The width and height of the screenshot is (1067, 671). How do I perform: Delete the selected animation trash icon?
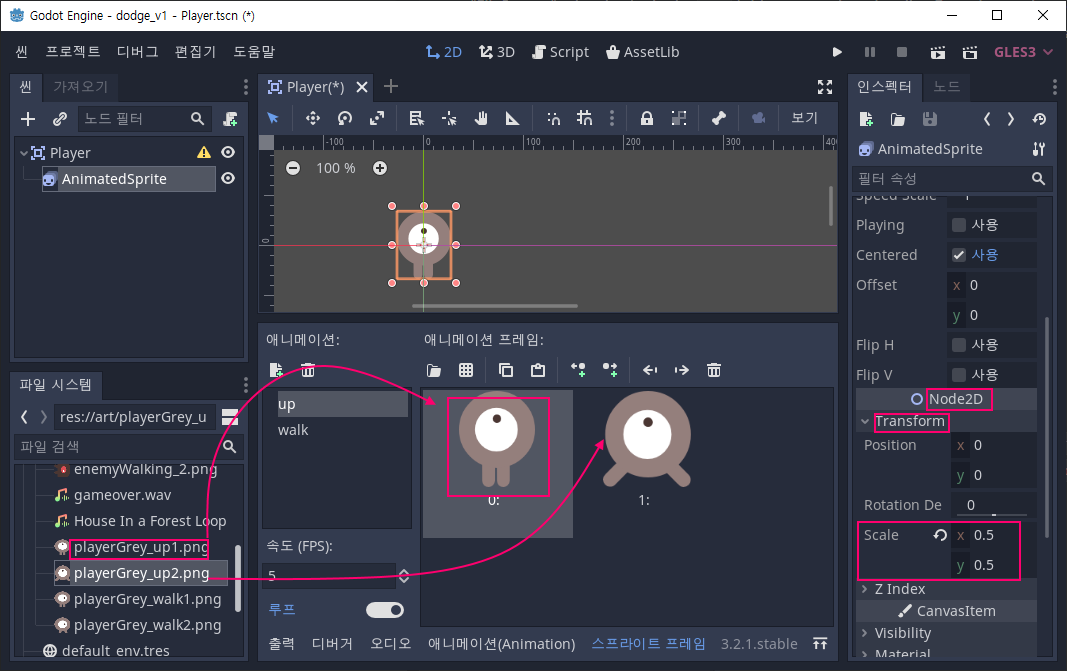(x=308, y=370)
